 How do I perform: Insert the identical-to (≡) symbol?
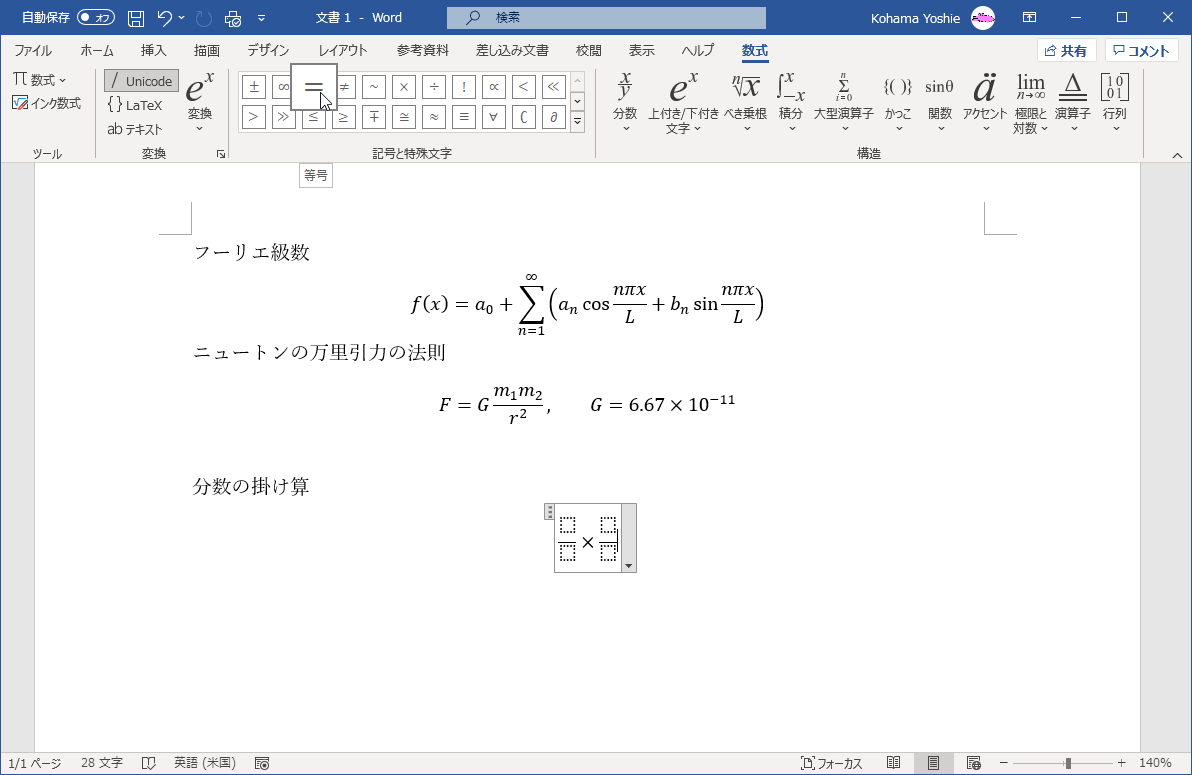[x=464, y=117]
